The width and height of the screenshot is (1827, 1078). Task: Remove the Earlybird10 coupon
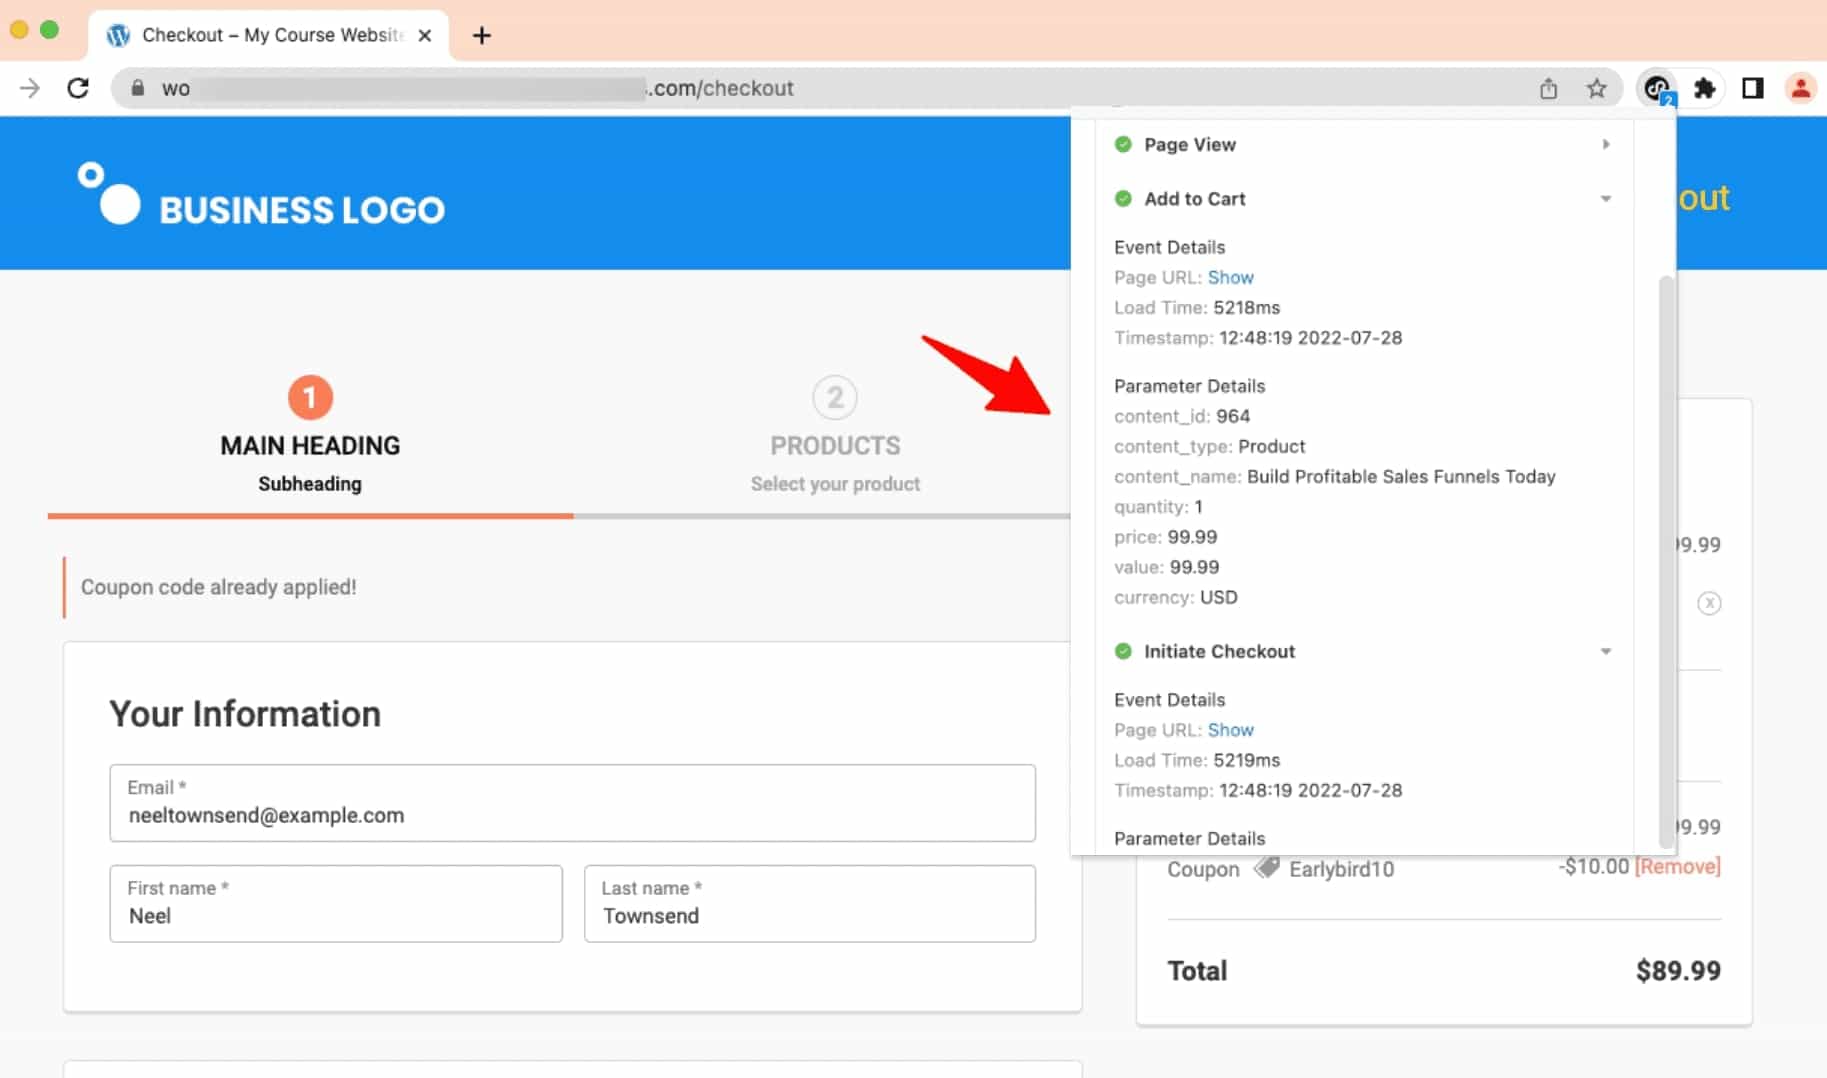[x=1677, y=866]
